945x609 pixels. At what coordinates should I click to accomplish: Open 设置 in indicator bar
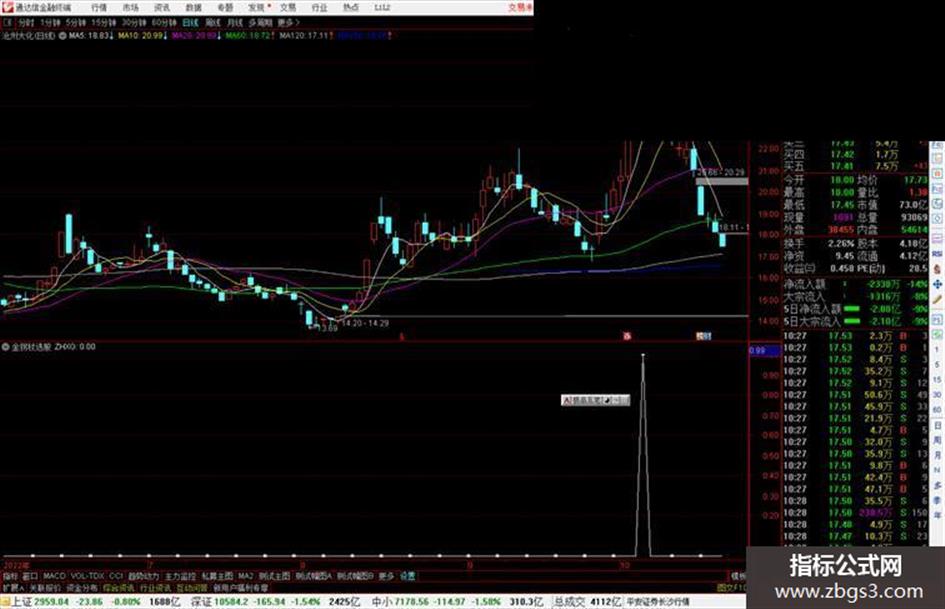[407, 576]
